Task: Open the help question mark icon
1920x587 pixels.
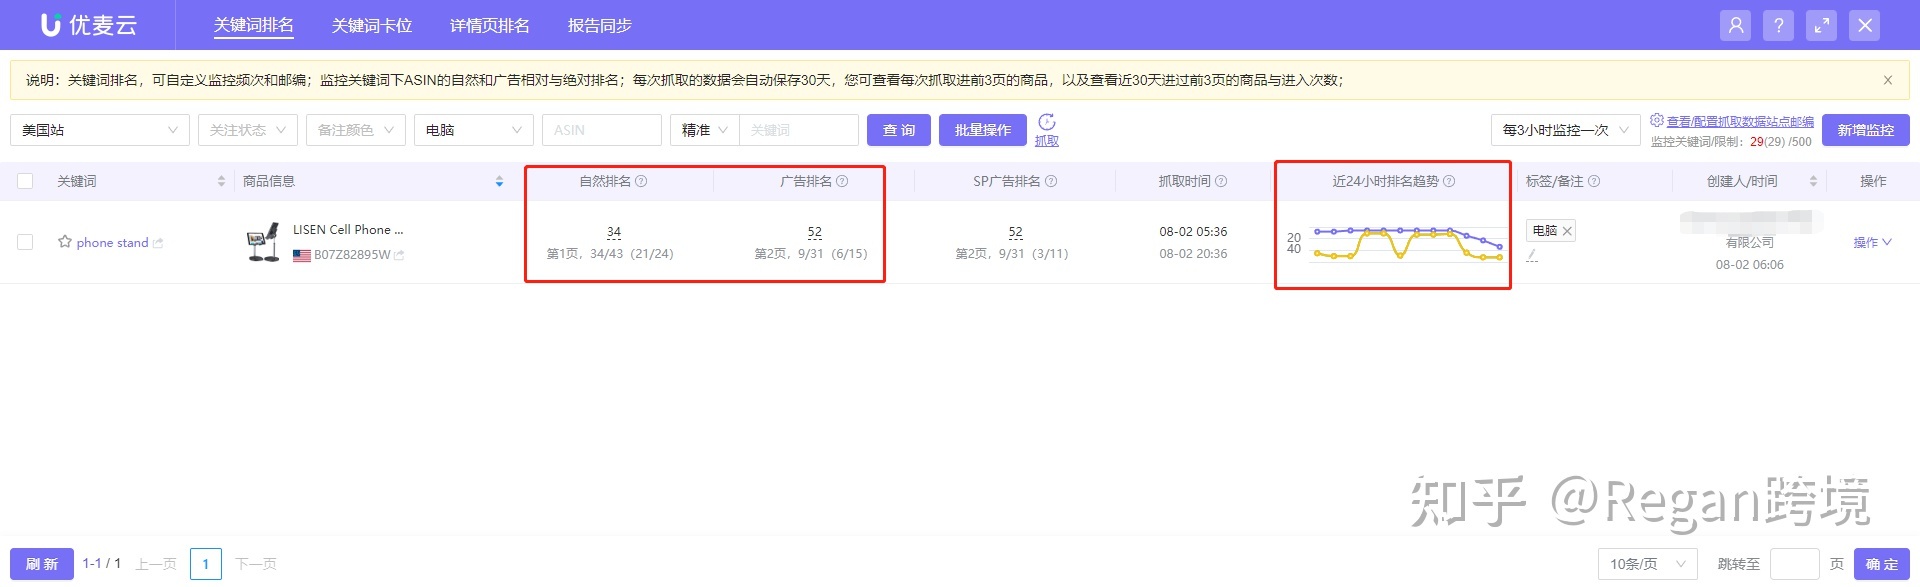Action: [x=1778, y=26]
